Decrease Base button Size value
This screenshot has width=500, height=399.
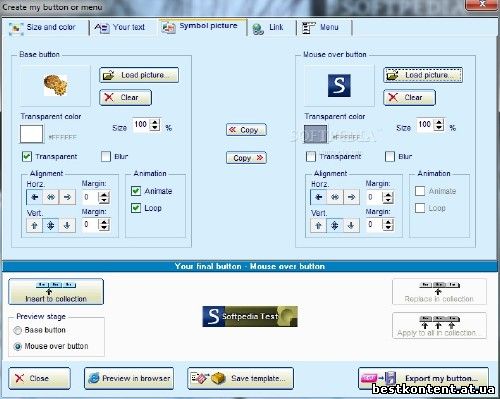(x=155, y=128)
